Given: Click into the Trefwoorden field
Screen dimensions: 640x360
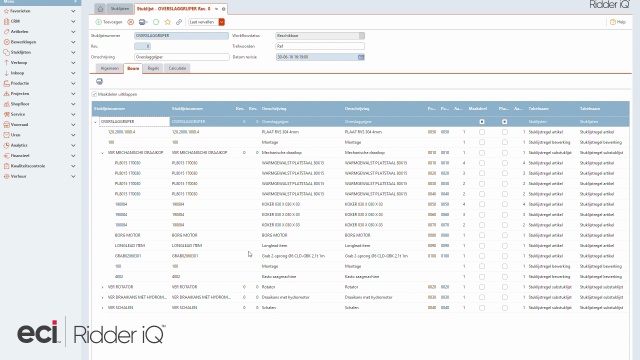Looking at the screenshot, I should 320,47.
